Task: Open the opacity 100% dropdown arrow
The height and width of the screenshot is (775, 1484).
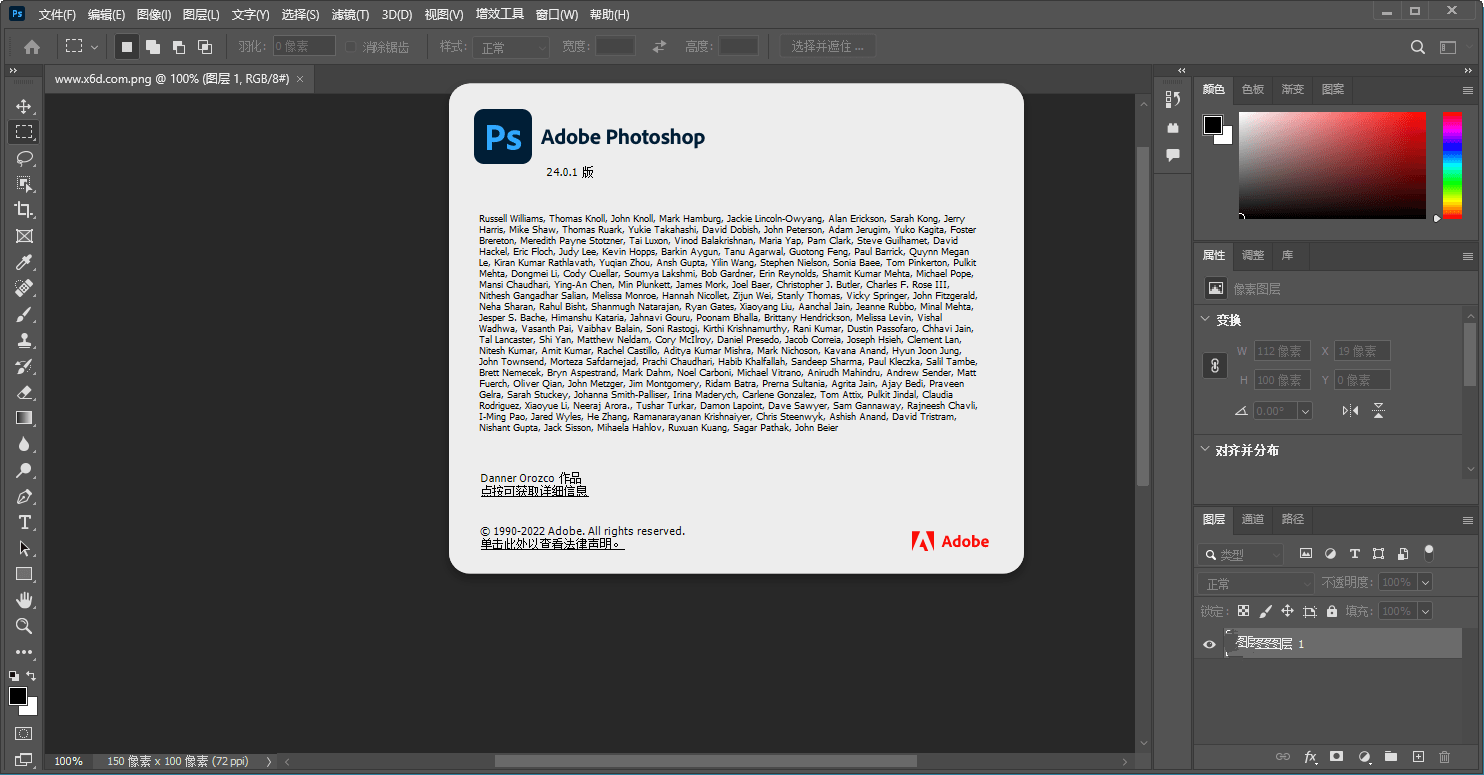Action: coord(1425,582)
